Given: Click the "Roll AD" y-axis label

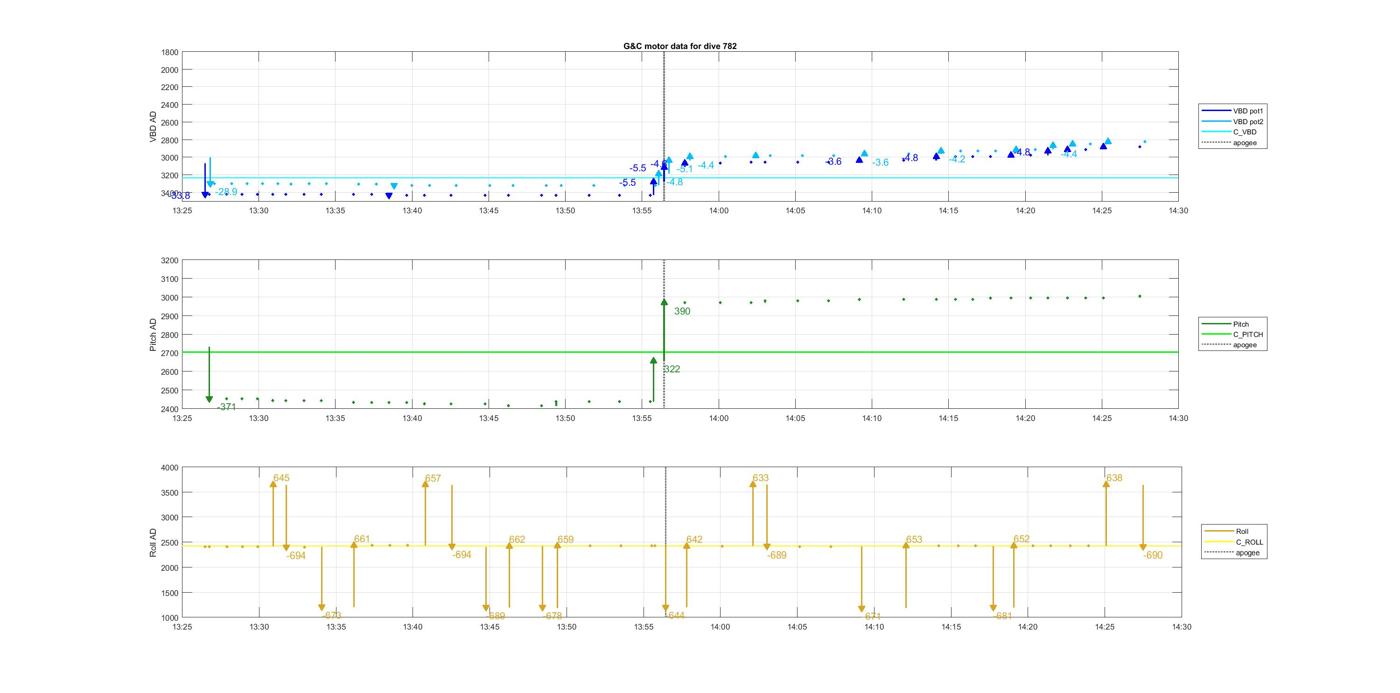Looking at the screenshot, I should (x=154, y=543).
